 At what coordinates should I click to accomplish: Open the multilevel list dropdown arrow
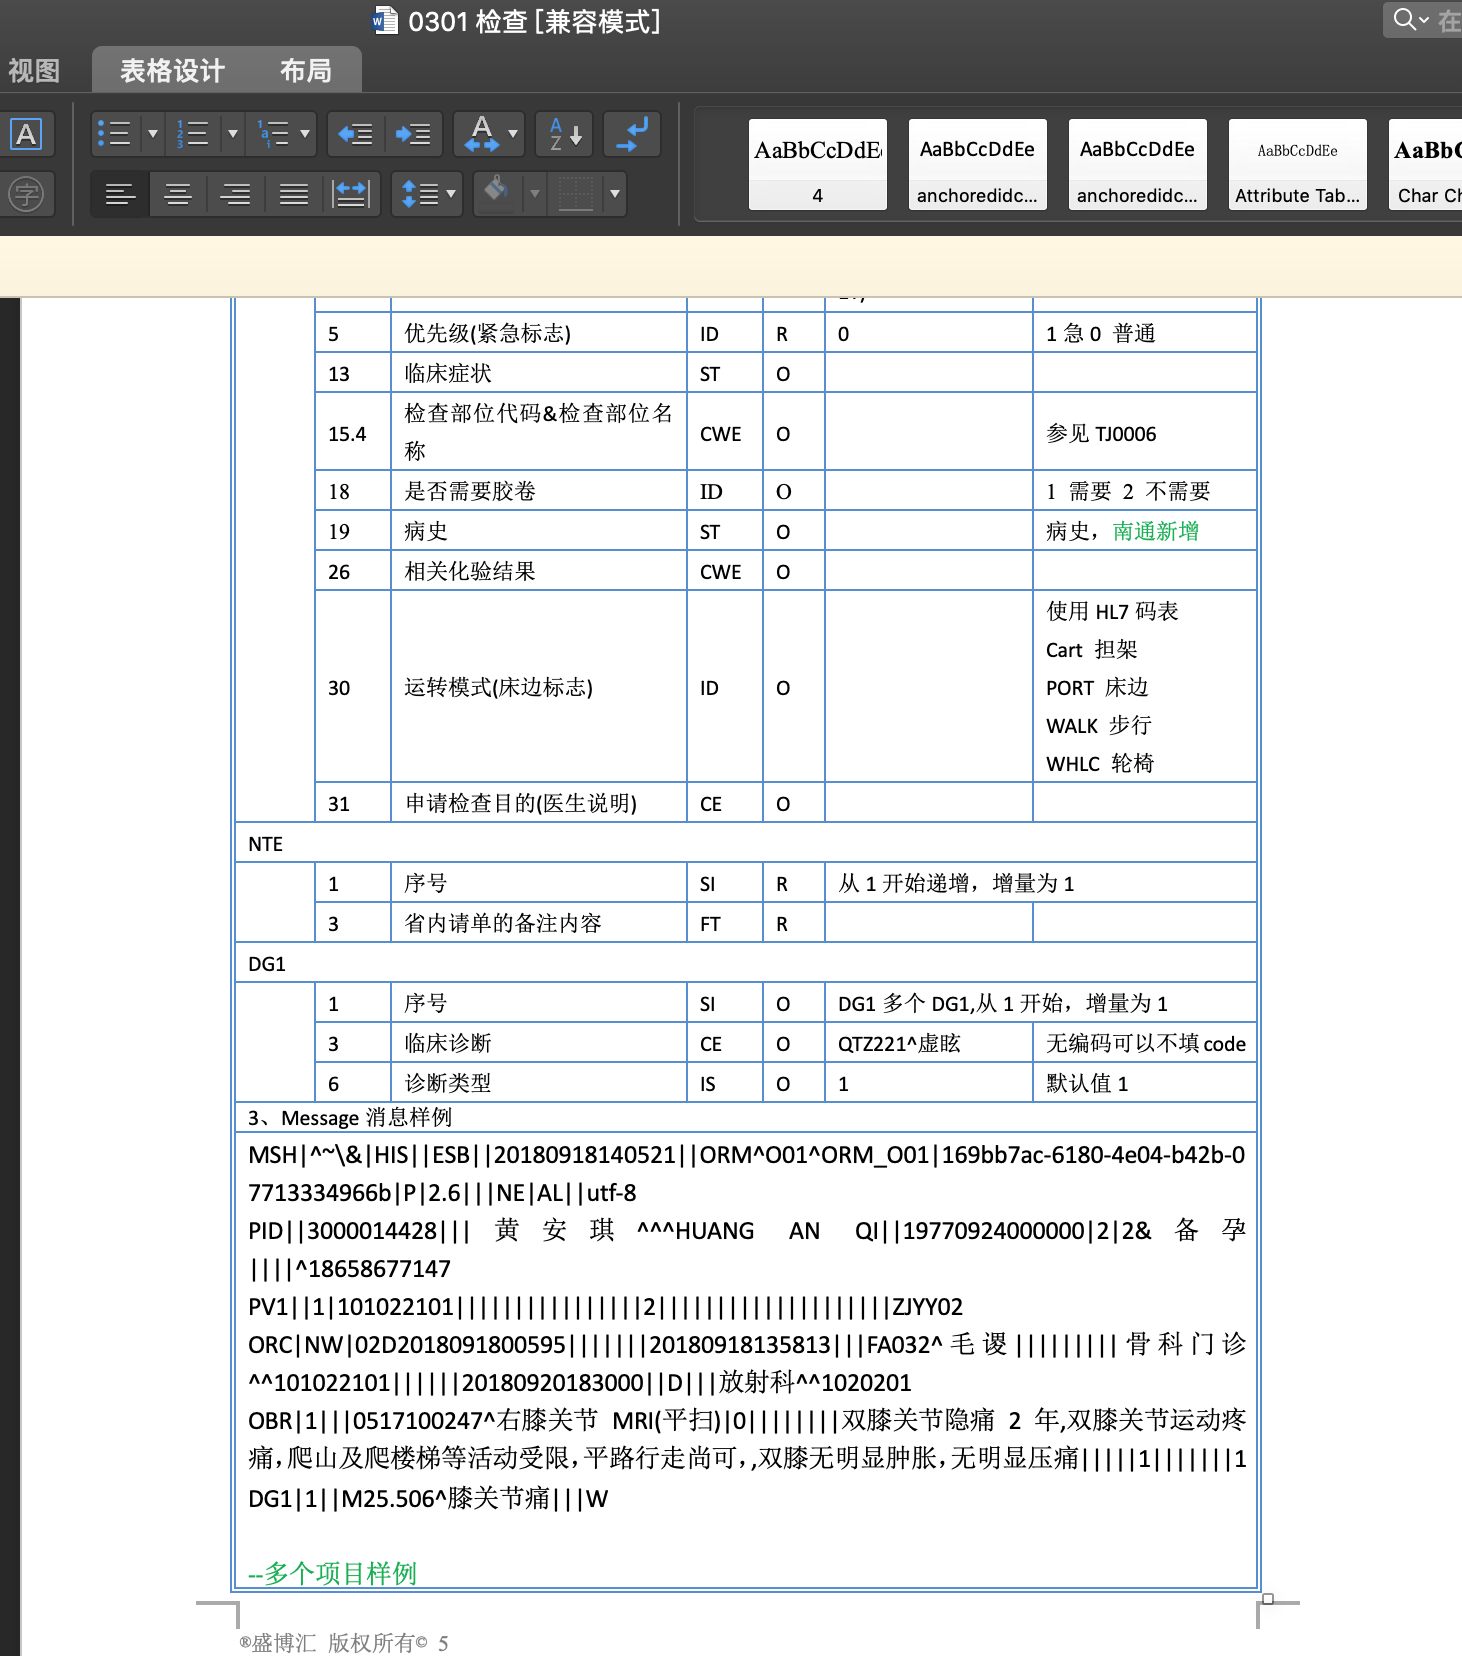[x=305, y=134]
